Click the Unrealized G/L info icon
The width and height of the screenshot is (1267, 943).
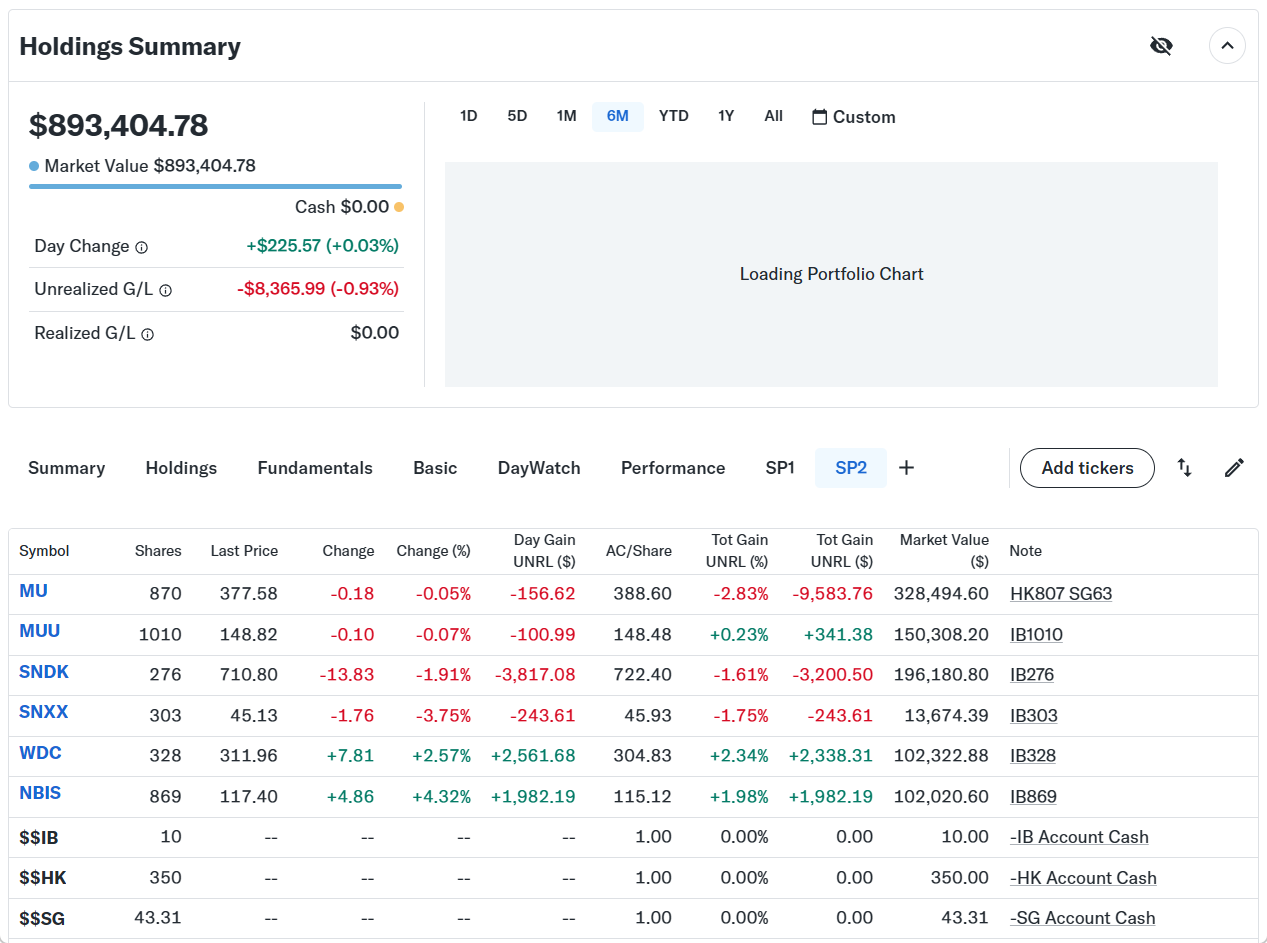click(166, 290)
